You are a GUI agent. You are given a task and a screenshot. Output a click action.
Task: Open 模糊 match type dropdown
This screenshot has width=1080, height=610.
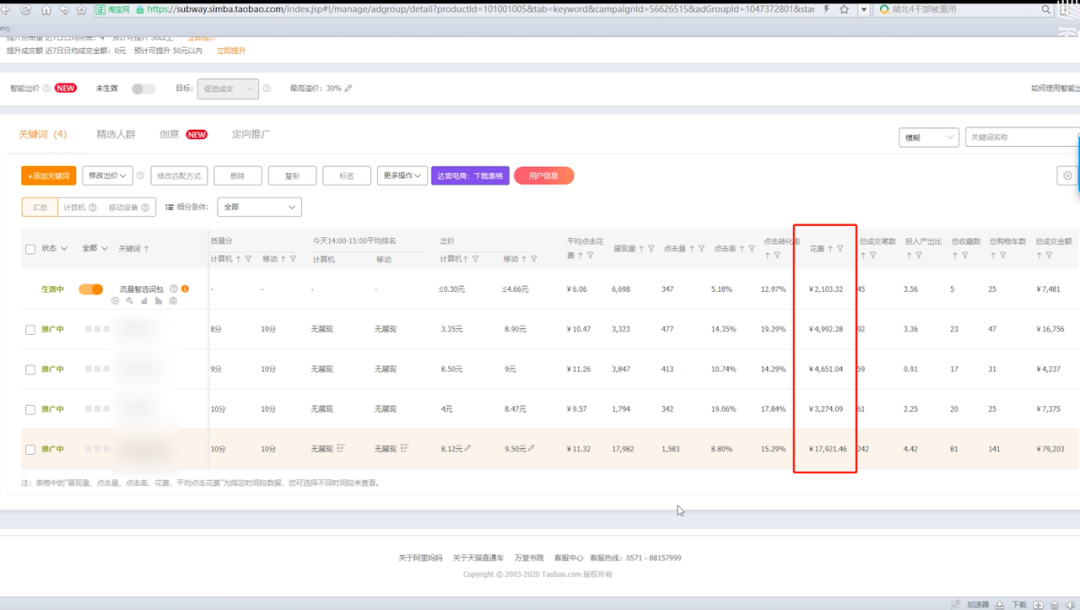(x=928, y=138)
